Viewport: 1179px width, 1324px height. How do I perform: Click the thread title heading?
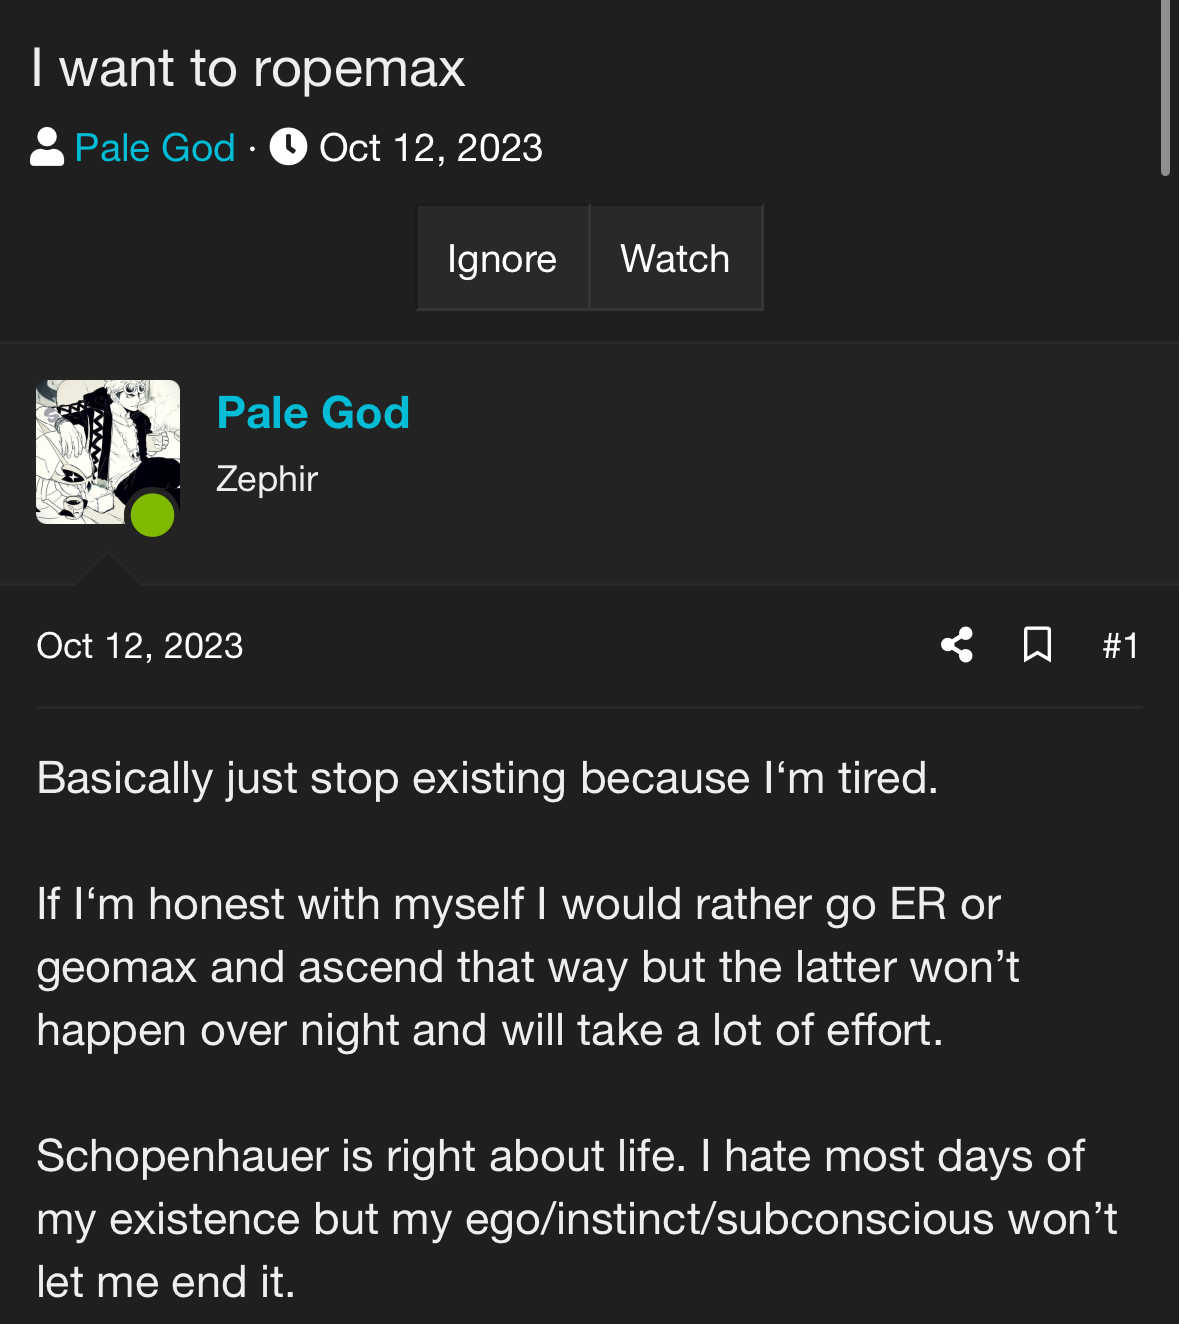[248, 69]
